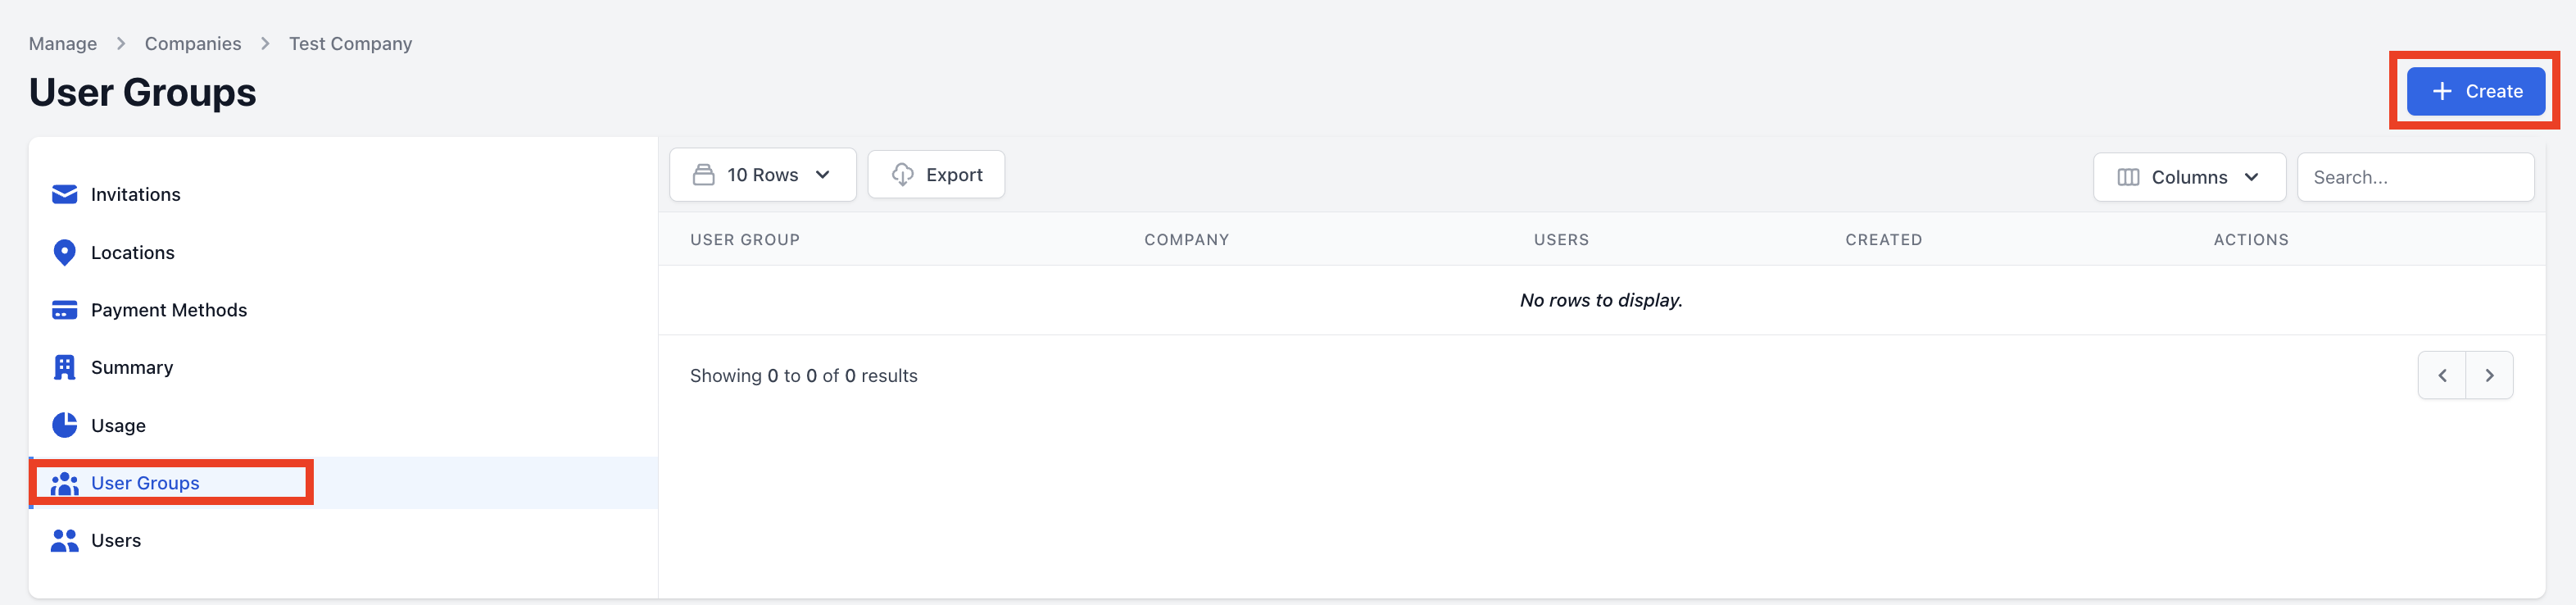Sort by COMPANY column header
The image size is (2576, 605).
point(1186,240)
